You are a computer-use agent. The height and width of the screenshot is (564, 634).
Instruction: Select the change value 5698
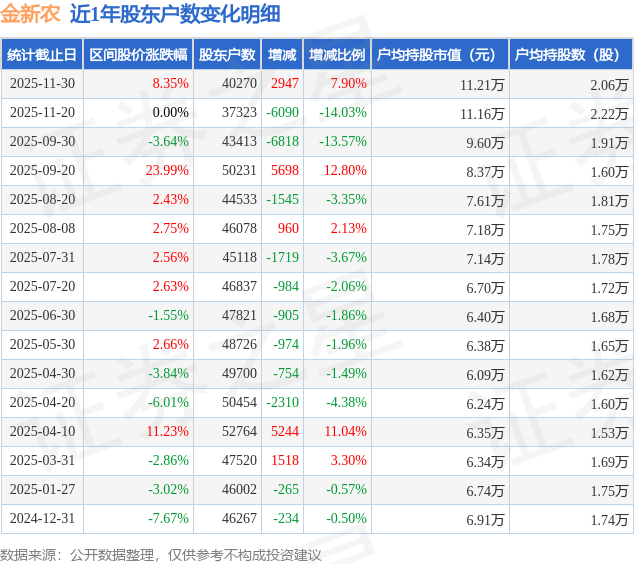(285, 171)
